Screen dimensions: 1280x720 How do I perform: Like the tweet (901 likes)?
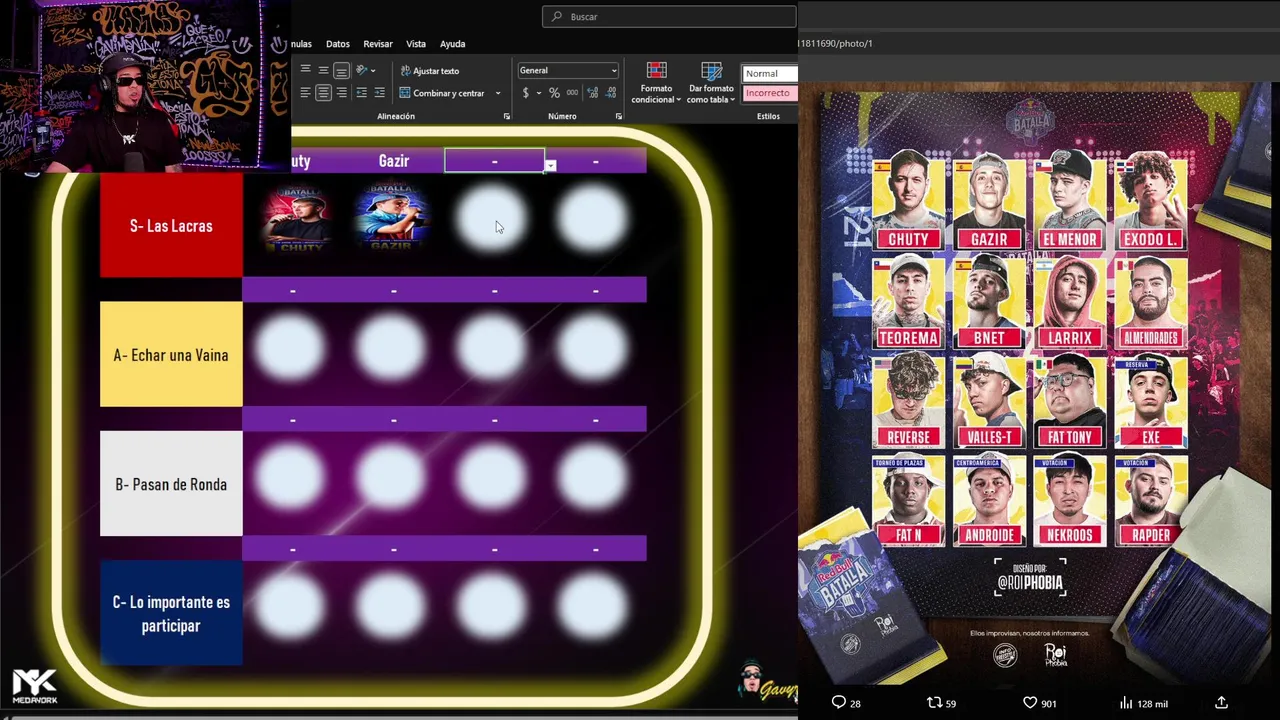coord(1039,703)
